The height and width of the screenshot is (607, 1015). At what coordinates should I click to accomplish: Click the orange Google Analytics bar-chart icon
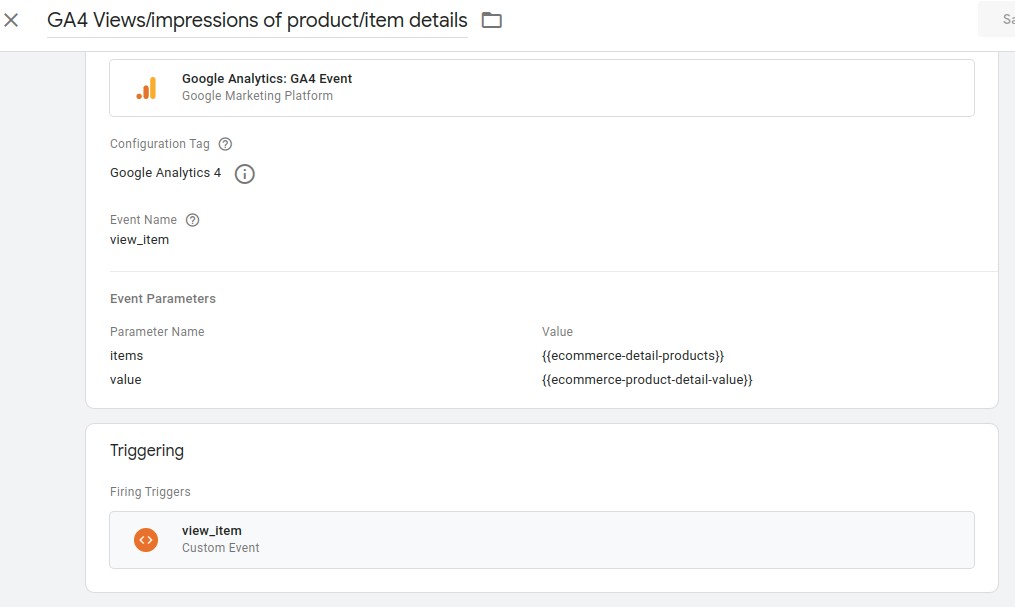(x=146, y=88)
